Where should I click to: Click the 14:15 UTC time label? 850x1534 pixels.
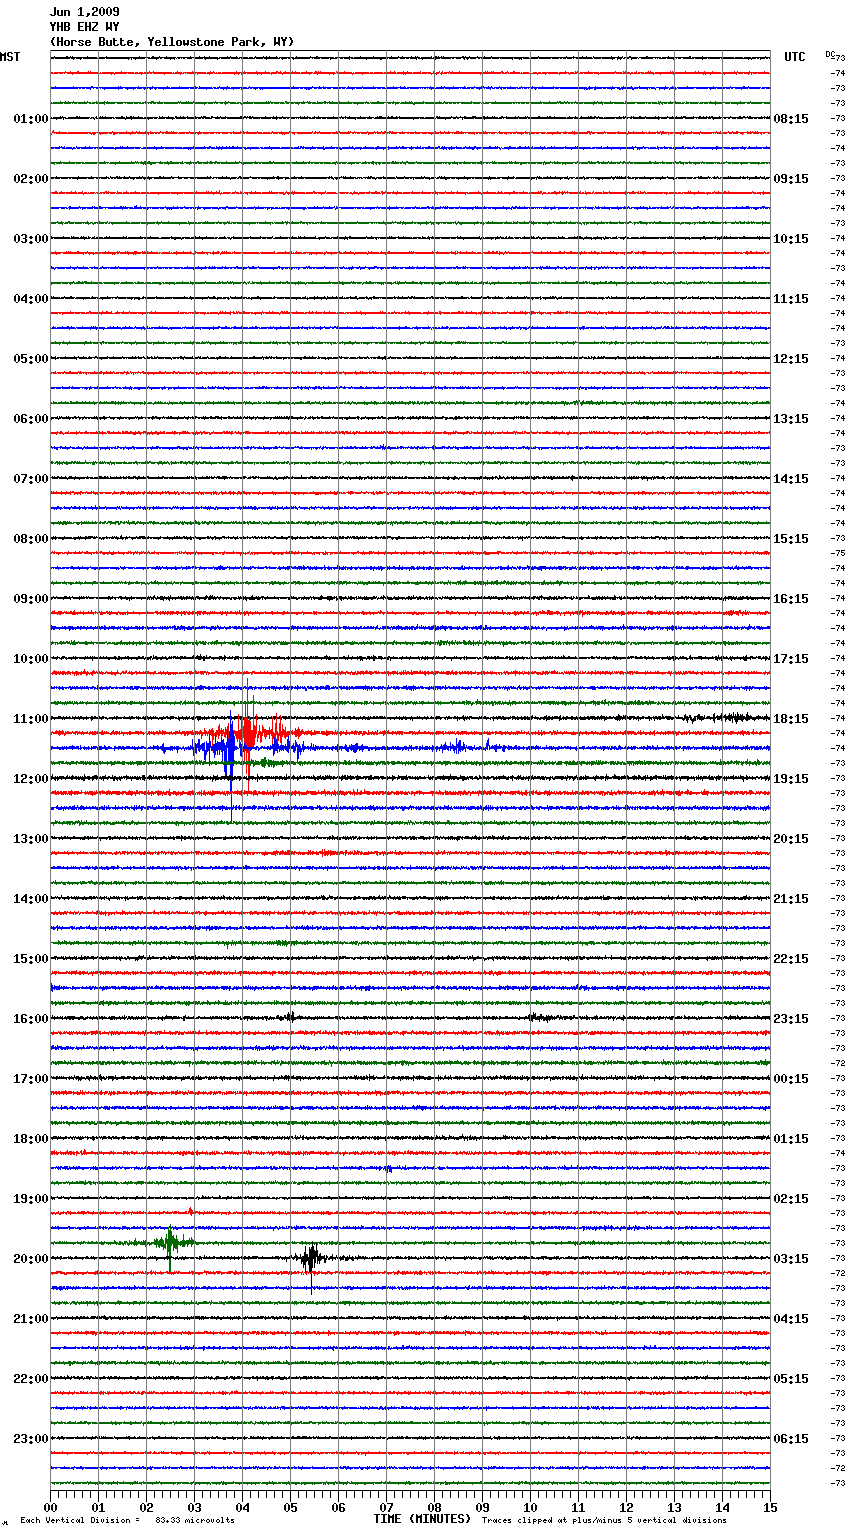791,479
